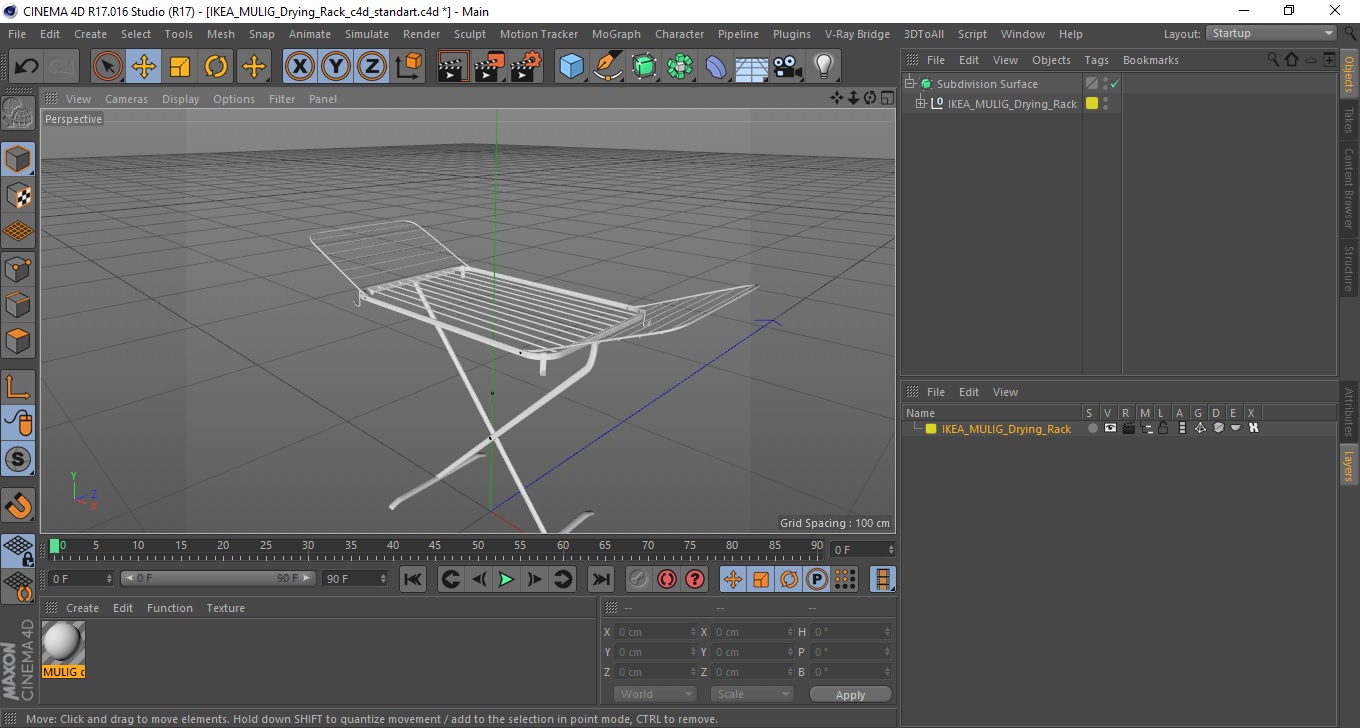Open the Attributes side tab
The width and height of the screenshot is (1360, 728).
tap(1348, 412)
